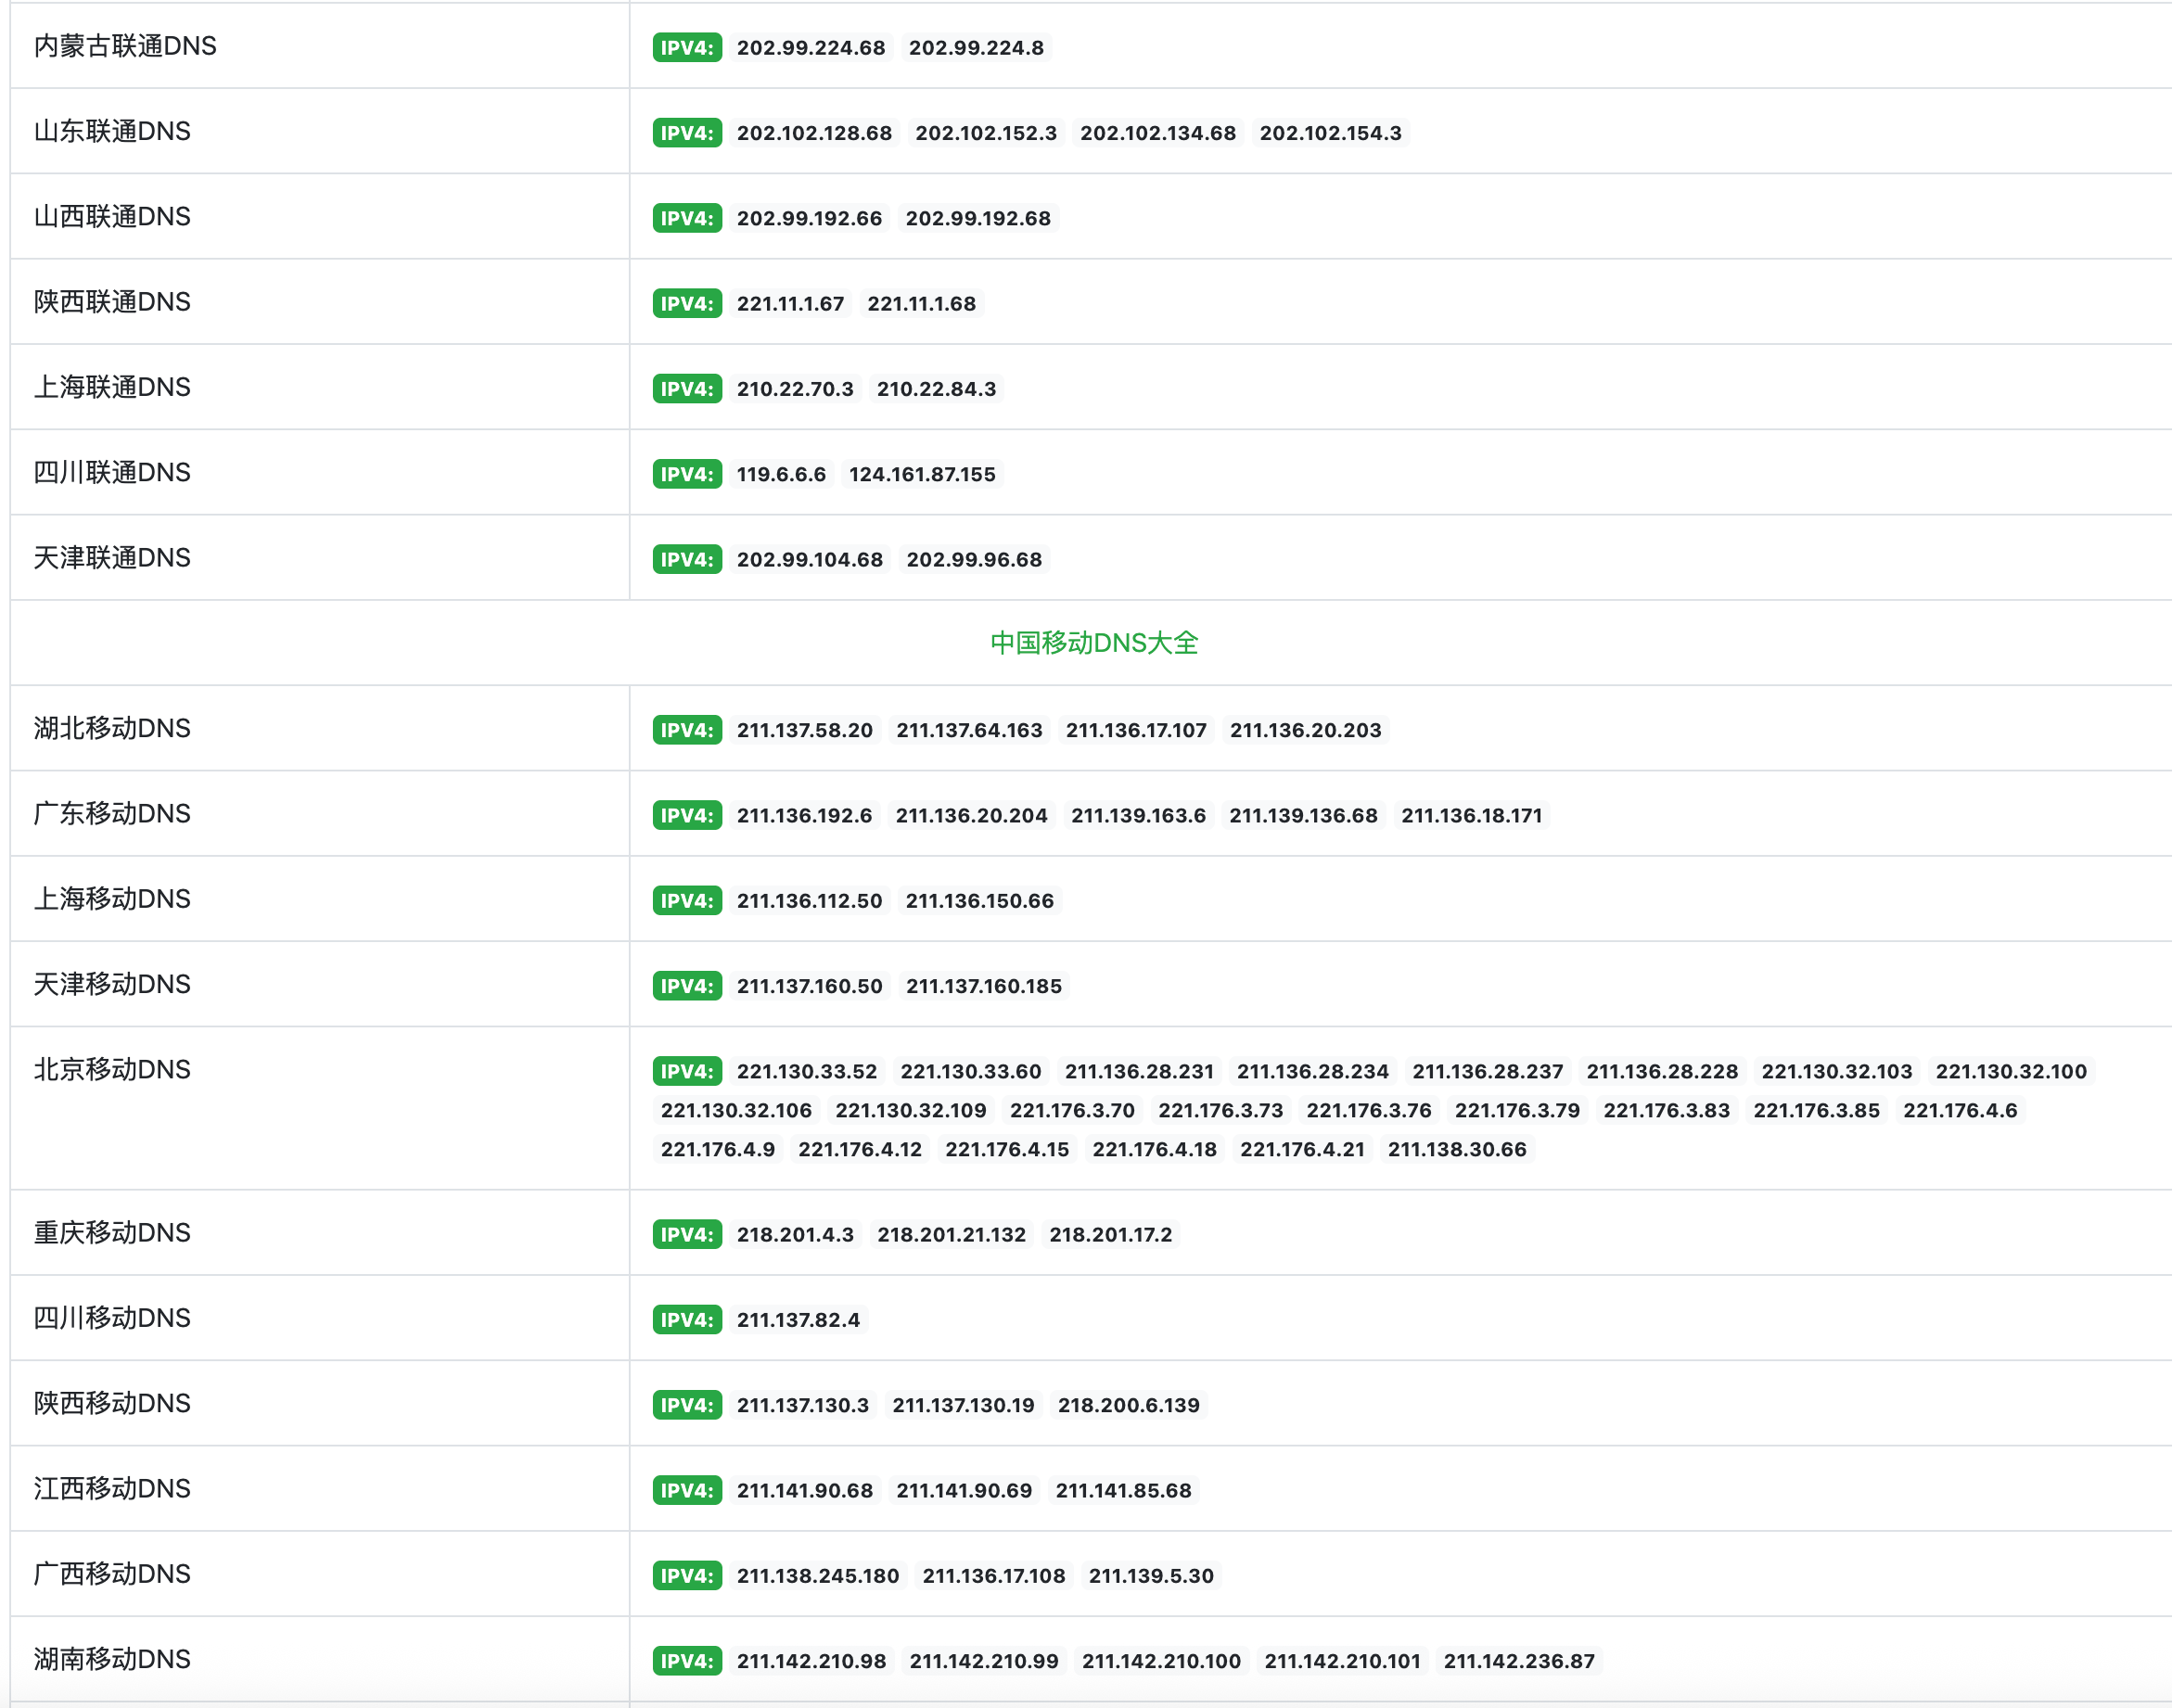2172x1708 pixels.
Task: Select IP address 202.99.224.68
Action: pos(811,47)
